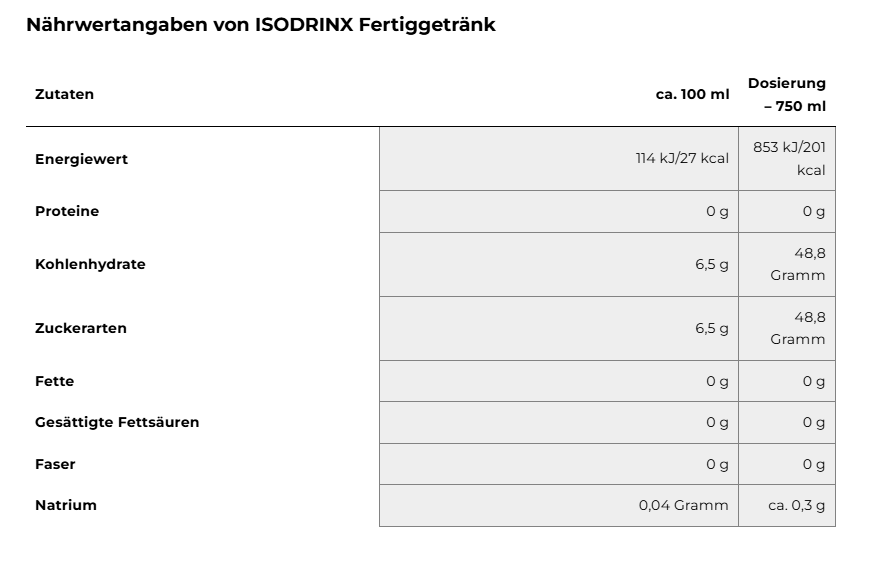869x570 pixels.
Task: Click Zuckerarten's 48,8 Gramm value
Action: coord(798,328)
